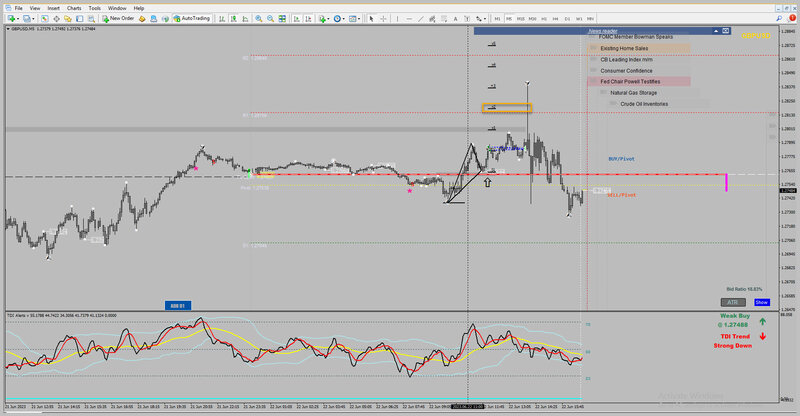Zoom out on the chart

point(270,18)
